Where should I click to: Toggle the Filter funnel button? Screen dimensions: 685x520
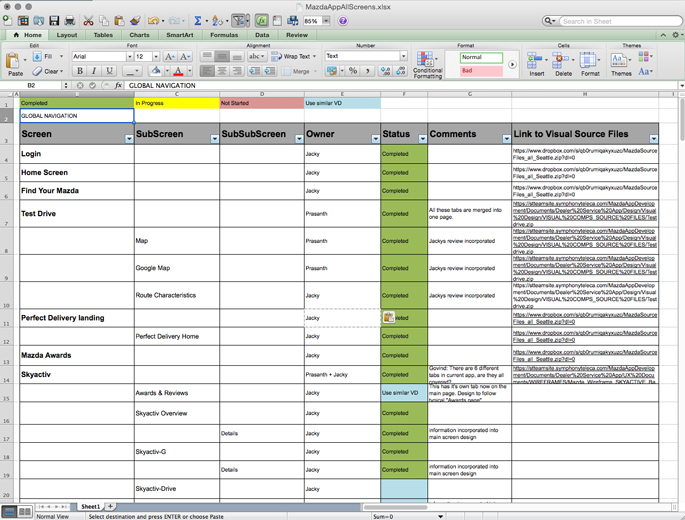pyautogui.click(x=239, y=21)
